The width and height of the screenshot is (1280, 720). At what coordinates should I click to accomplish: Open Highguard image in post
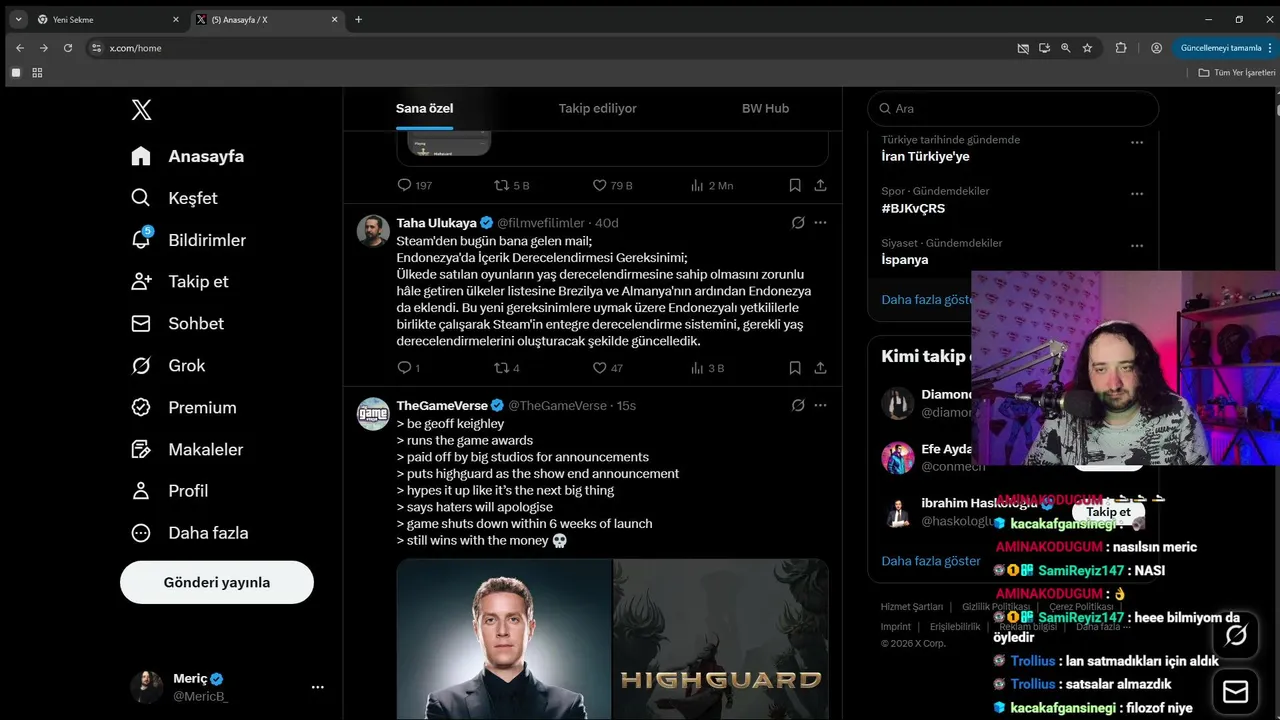click(x=721, y=639)
